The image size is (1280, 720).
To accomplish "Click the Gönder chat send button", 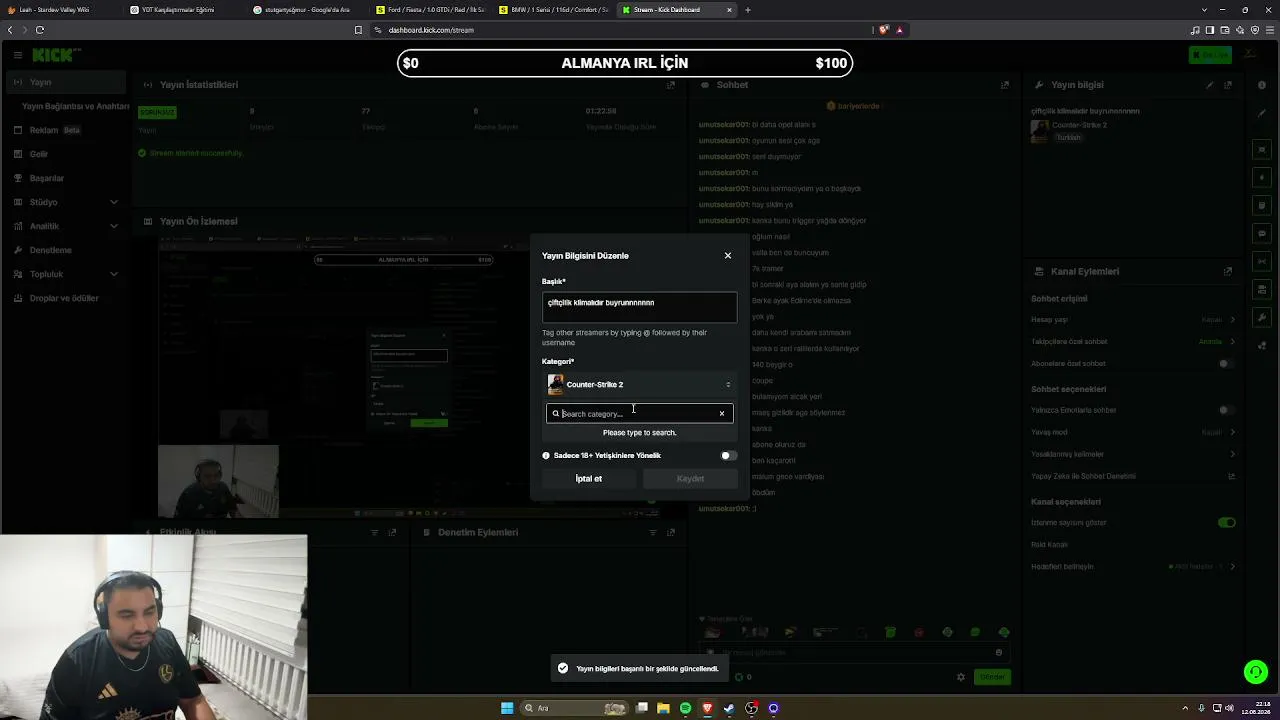I will click(992, 677).
